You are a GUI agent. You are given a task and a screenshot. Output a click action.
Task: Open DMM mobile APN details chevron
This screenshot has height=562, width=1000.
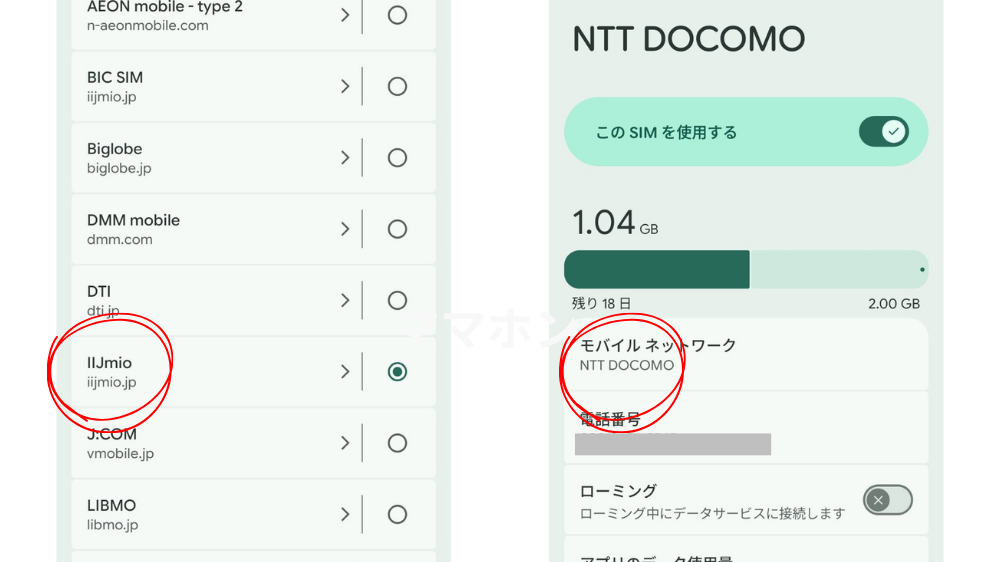(345, 229)
